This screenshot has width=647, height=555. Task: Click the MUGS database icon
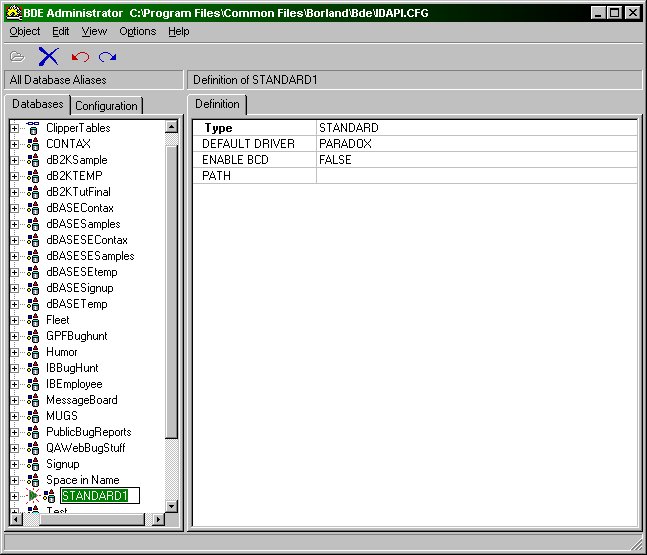pyautogui.click(x=33, y=416)
